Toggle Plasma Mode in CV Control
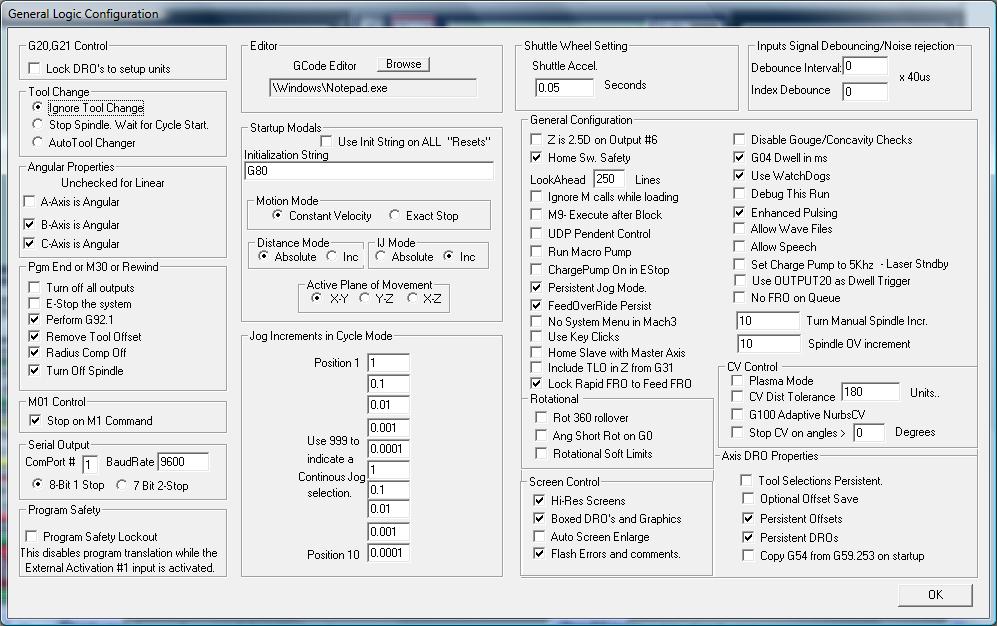Viewport: 997px width, 626px height. (x=738, y=381)
